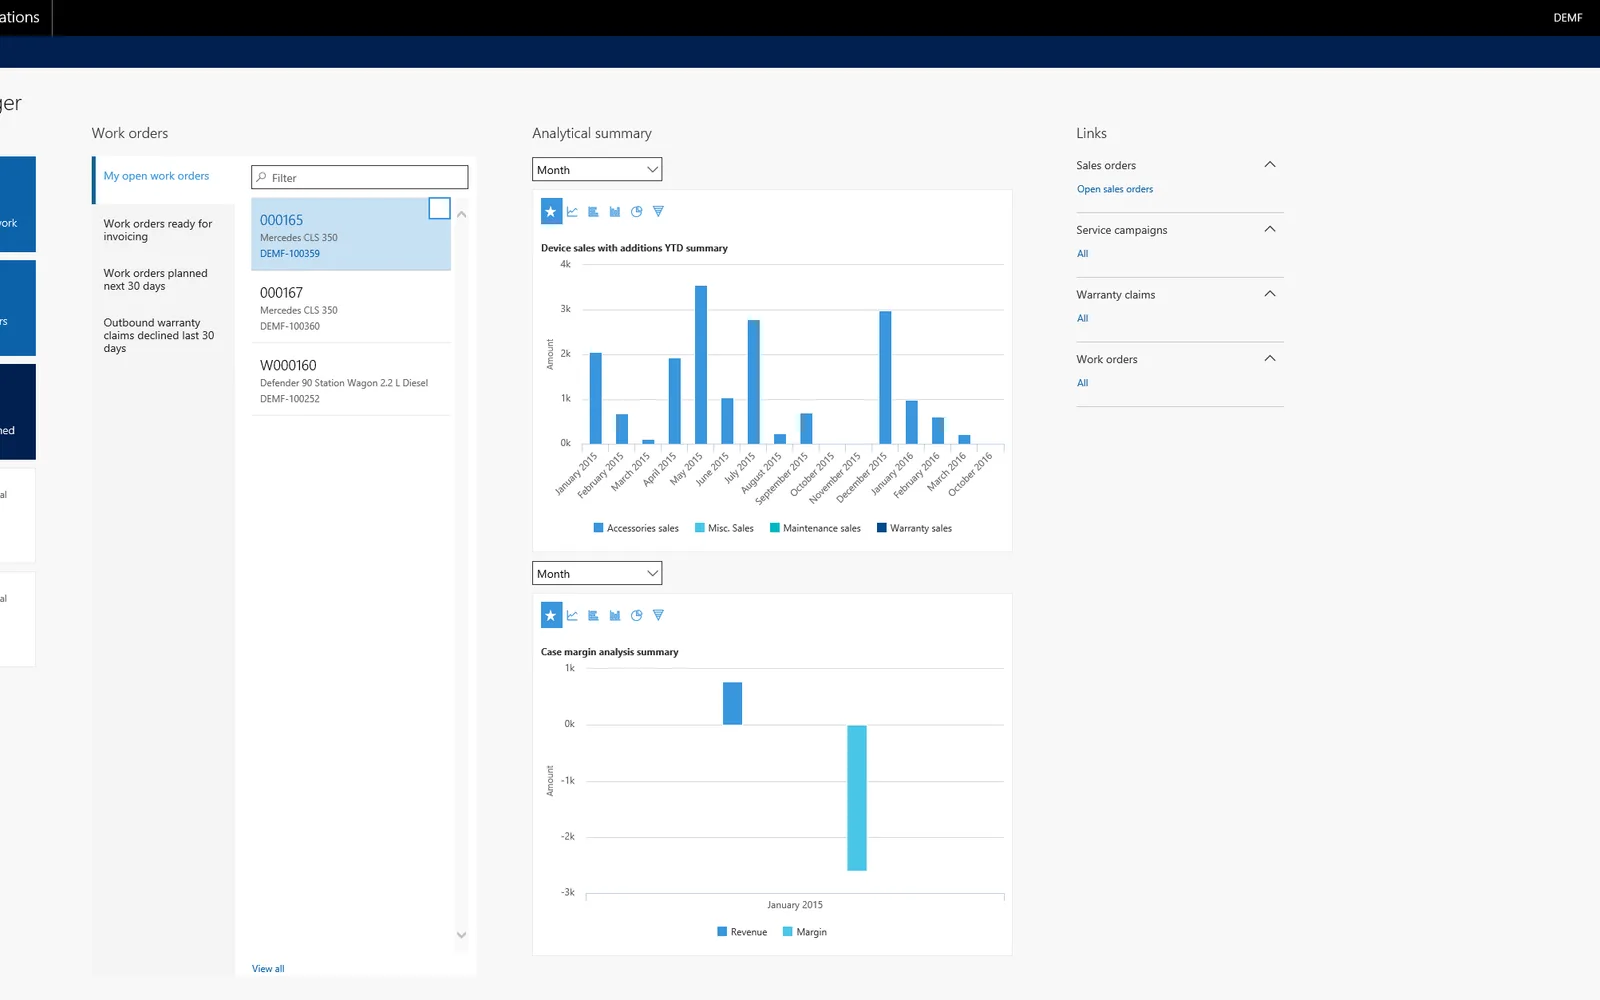Image resolution: width=1600 pixels, height=1000 pixels.
Task: Open All link under Service campaigns
Action: 1082,253
